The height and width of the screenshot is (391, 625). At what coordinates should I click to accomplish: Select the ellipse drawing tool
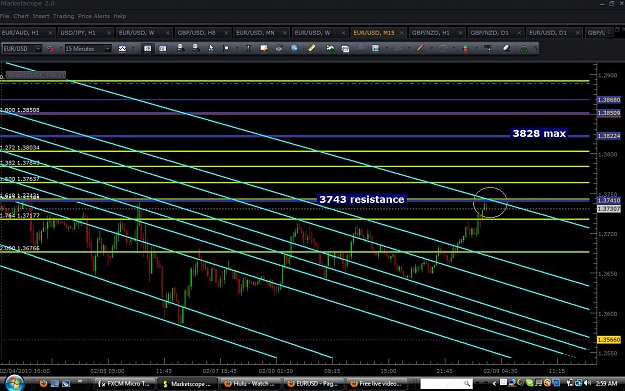pyautogui.click(x=442, y=48)
